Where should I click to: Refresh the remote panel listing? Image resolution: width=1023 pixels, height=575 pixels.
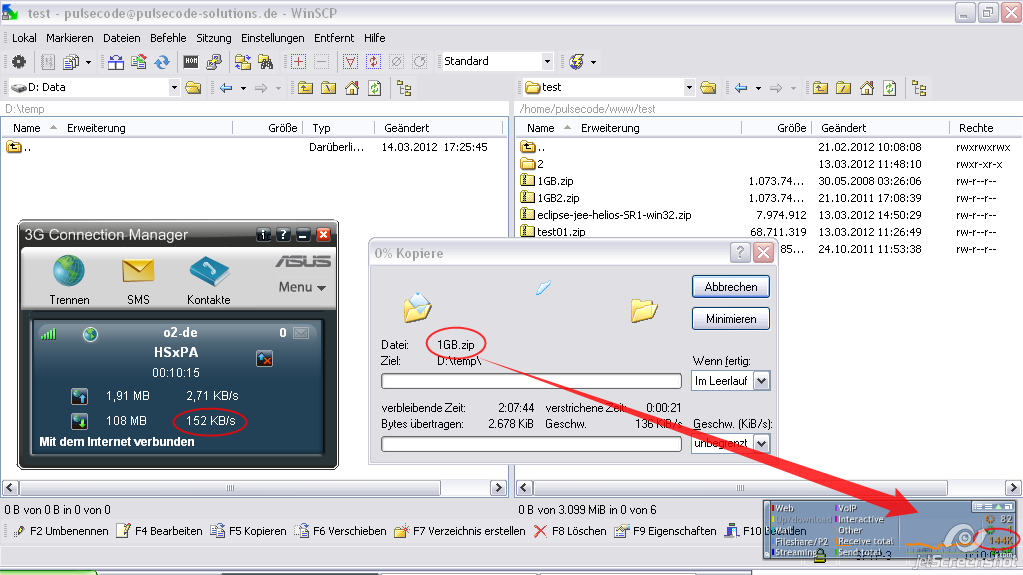coord(889,87)
